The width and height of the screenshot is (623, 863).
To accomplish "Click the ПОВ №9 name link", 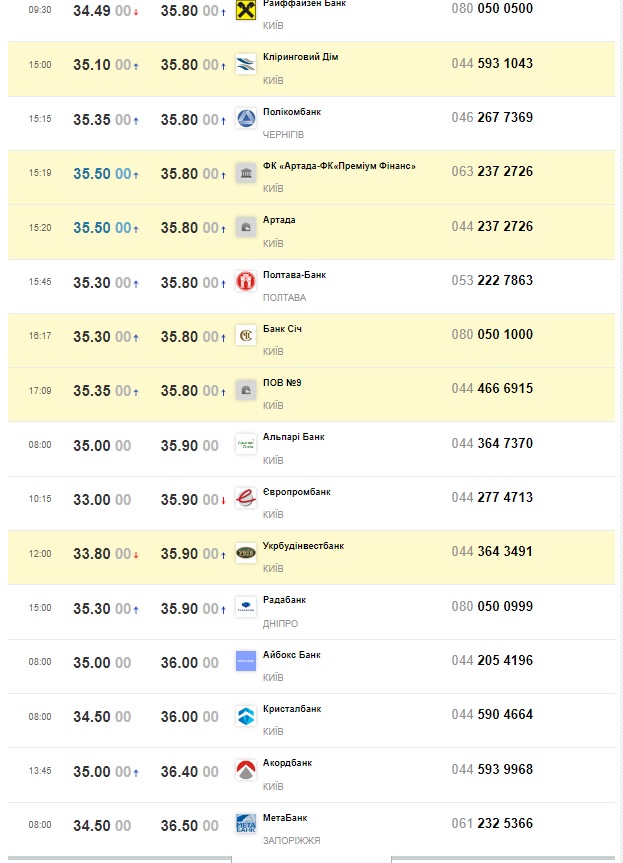I will tap(281, 383).
